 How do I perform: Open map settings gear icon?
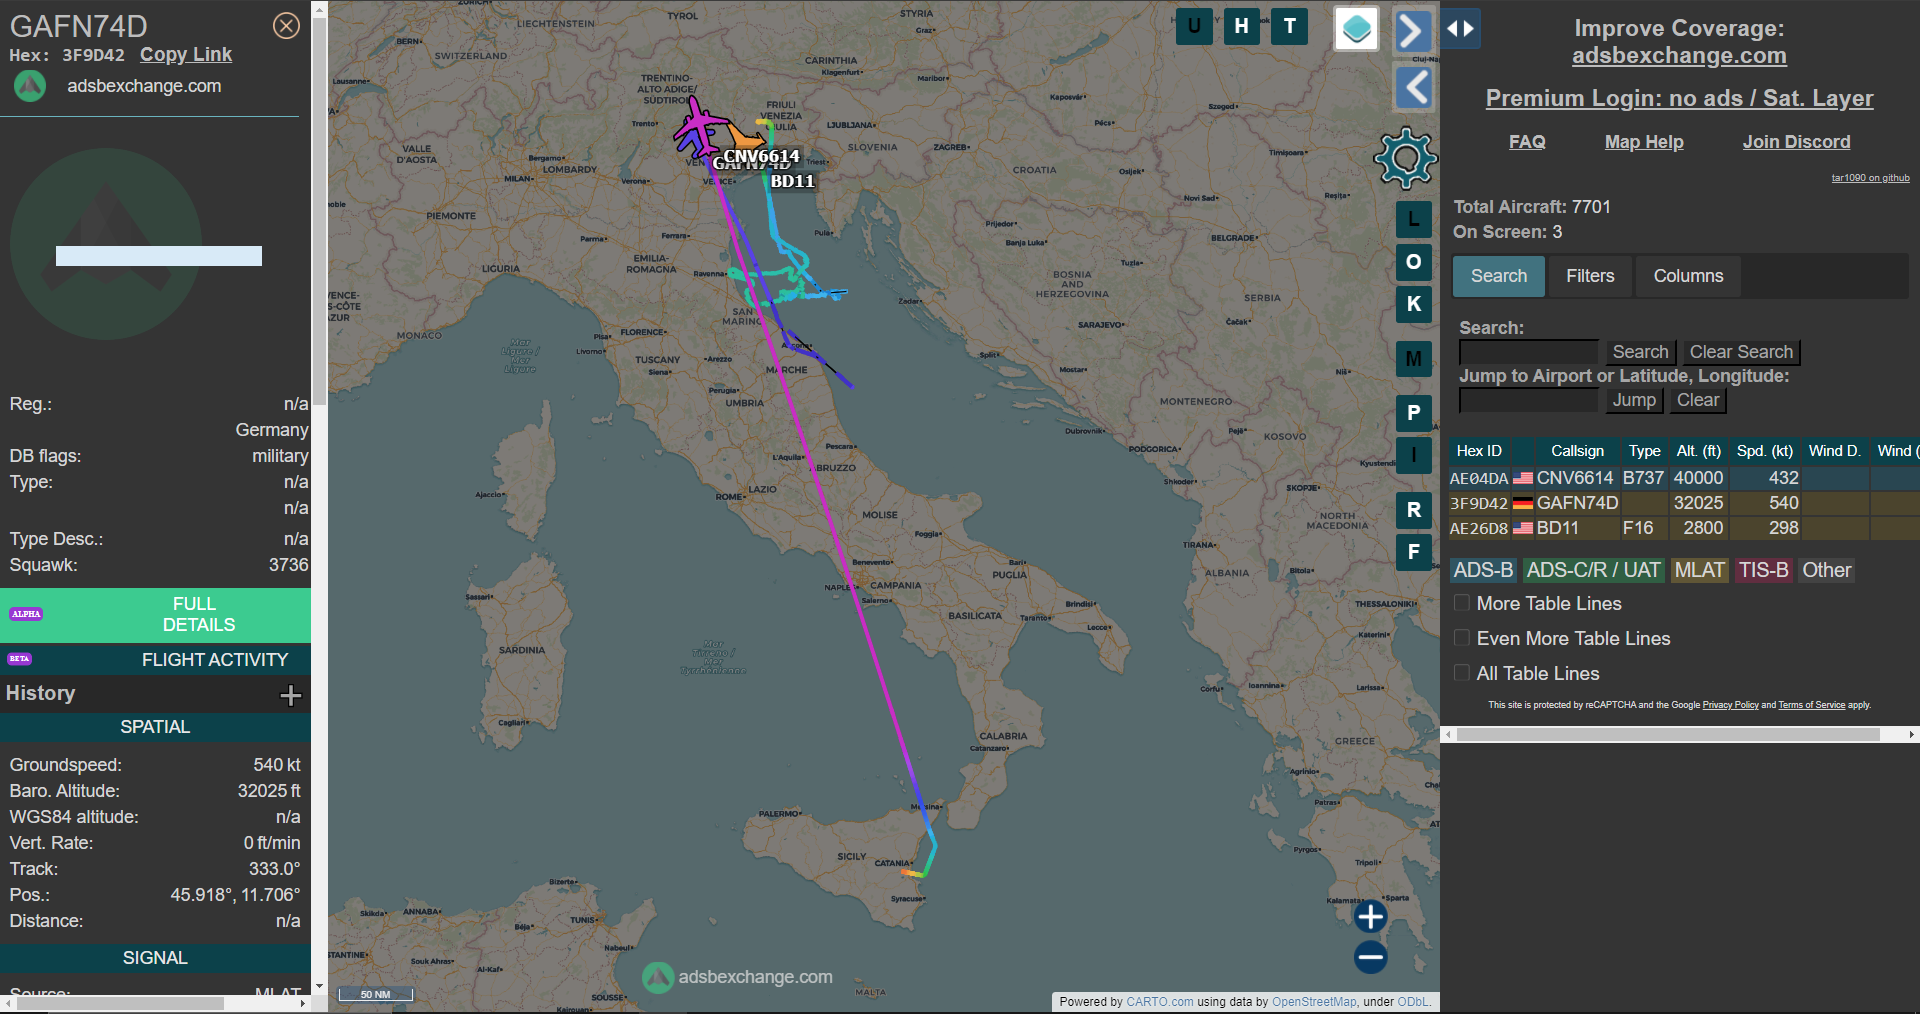(x=1405, y=158)
